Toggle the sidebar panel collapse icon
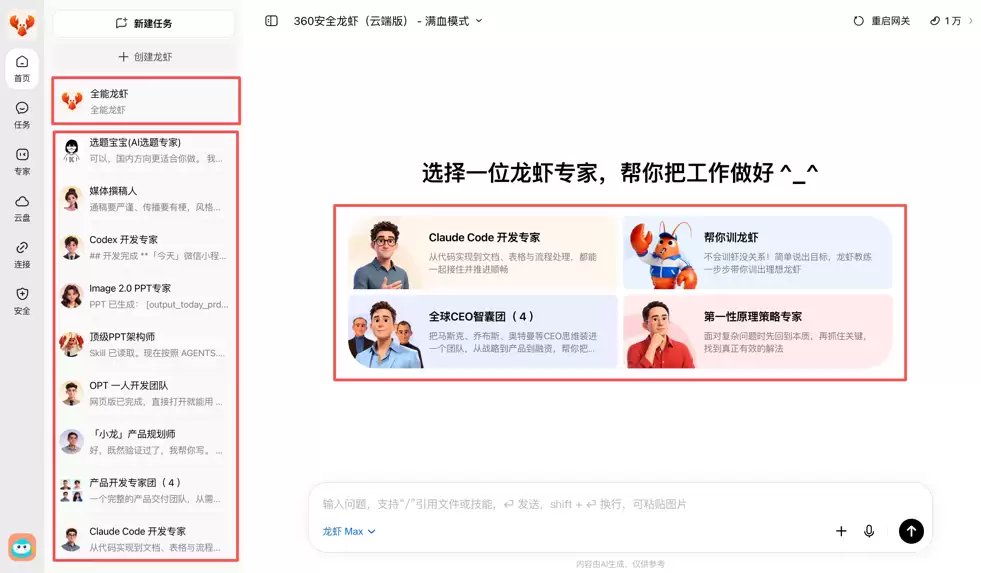Viewport: 981px width, 573px height. click(x=271, y=21)
